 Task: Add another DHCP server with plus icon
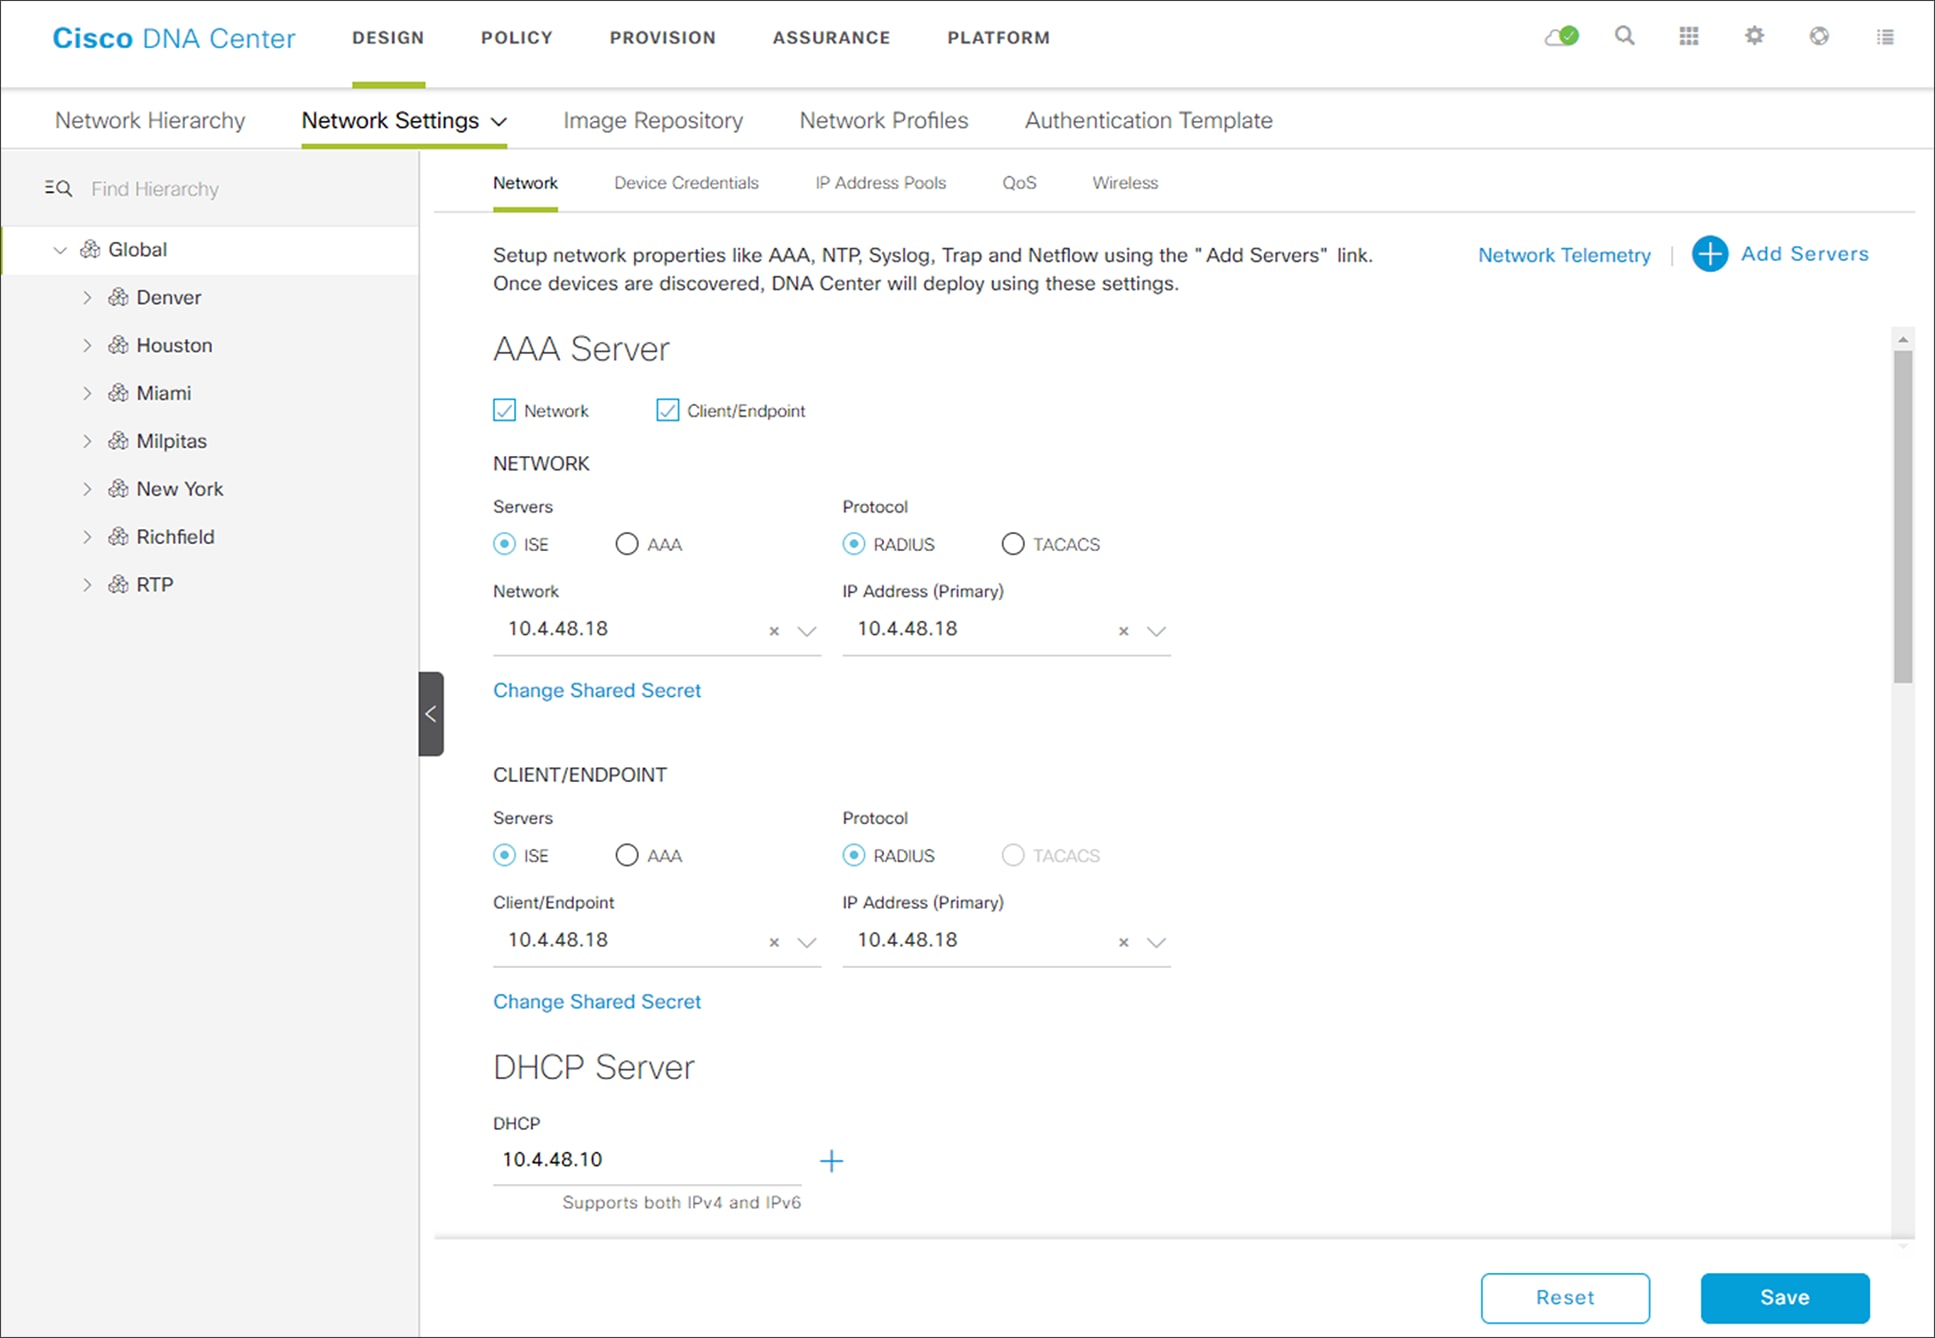[831, 1161]
